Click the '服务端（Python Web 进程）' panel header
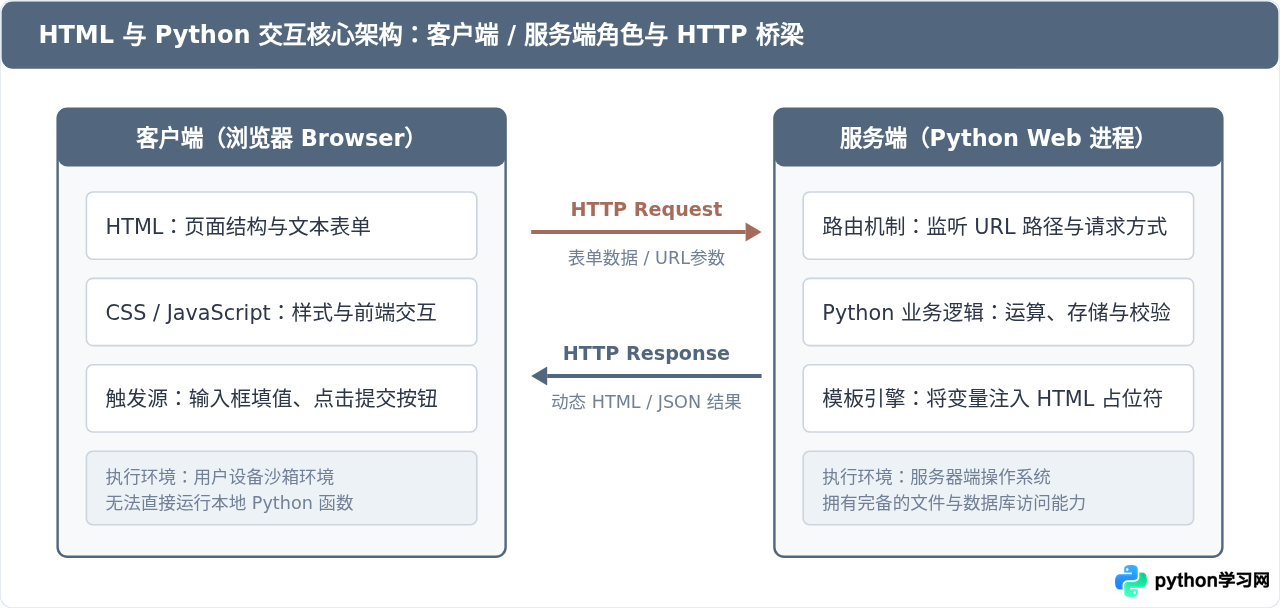Screen dimensions: 1280x608 tap(998, 138)
